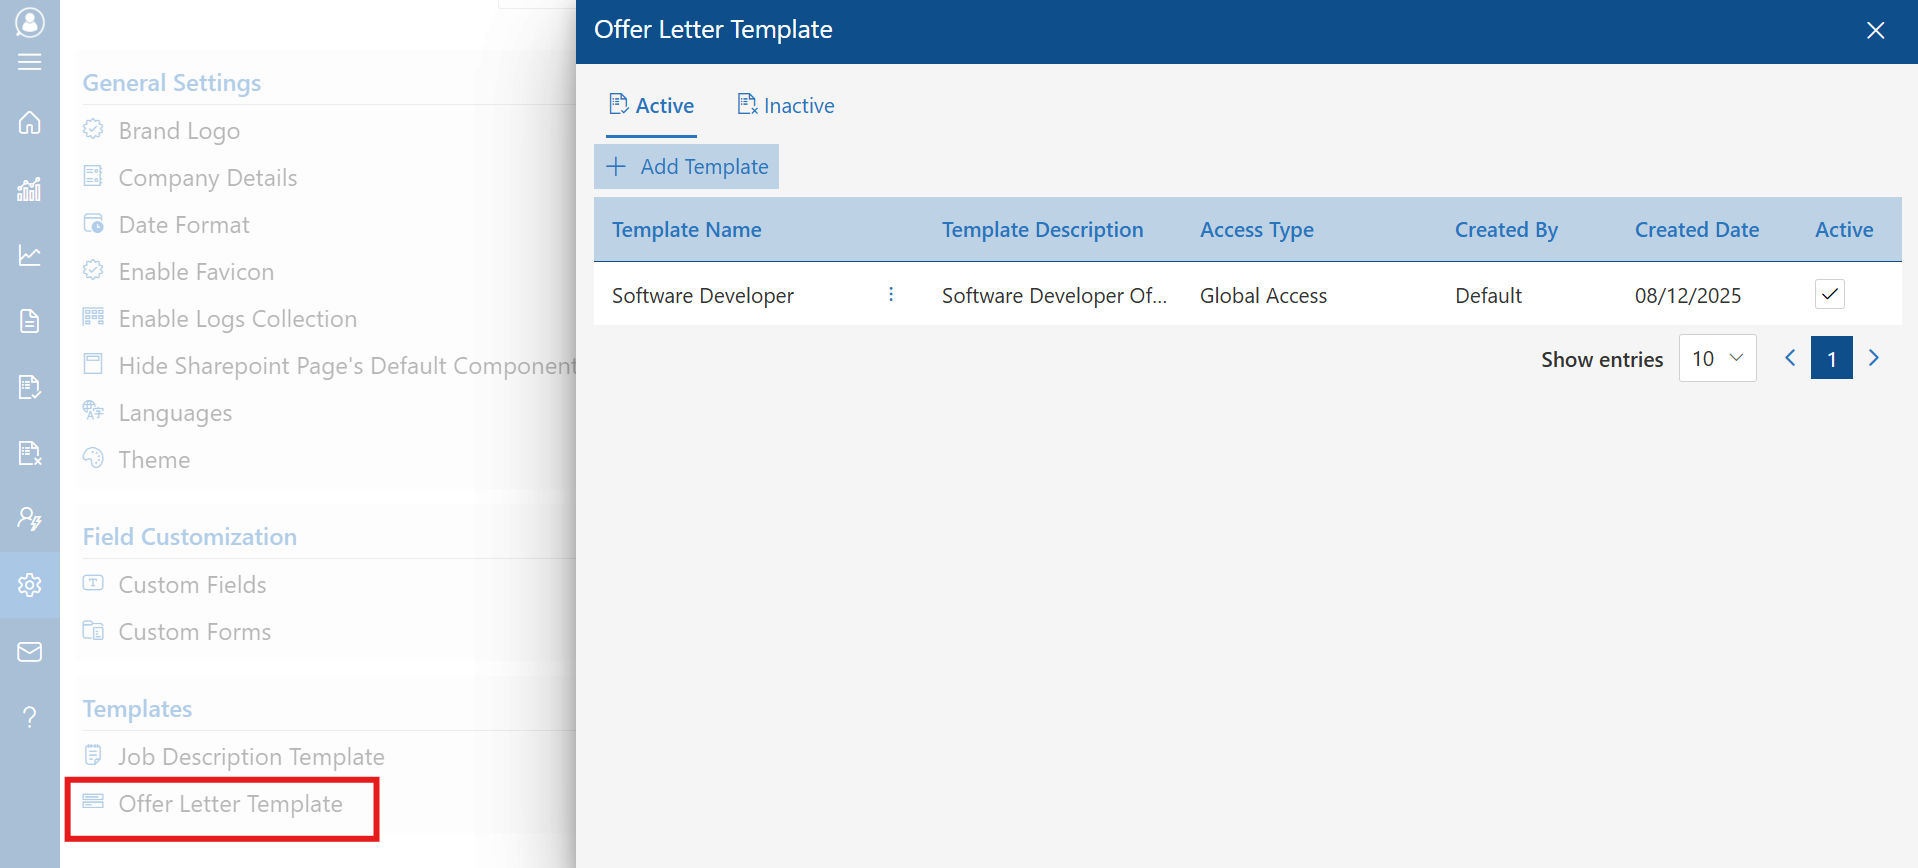Select page 1 in pagination

coord(1831,359)
